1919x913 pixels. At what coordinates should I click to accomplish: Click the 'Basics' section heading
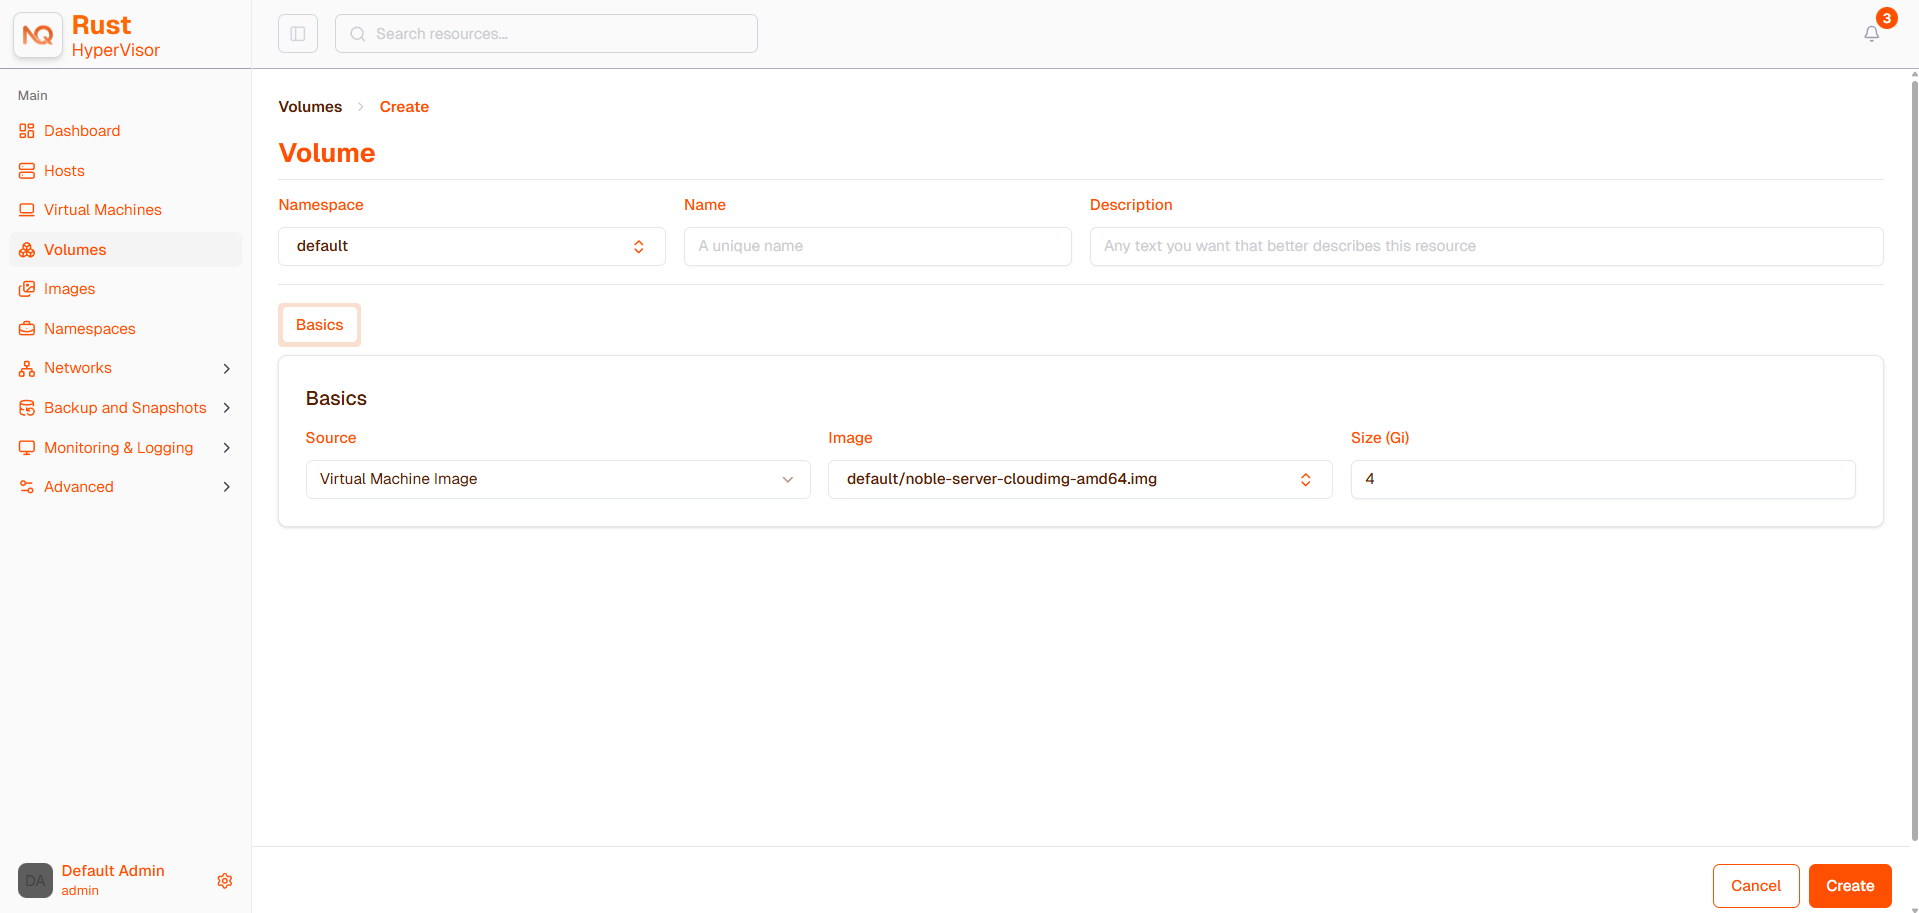[336, 399]
